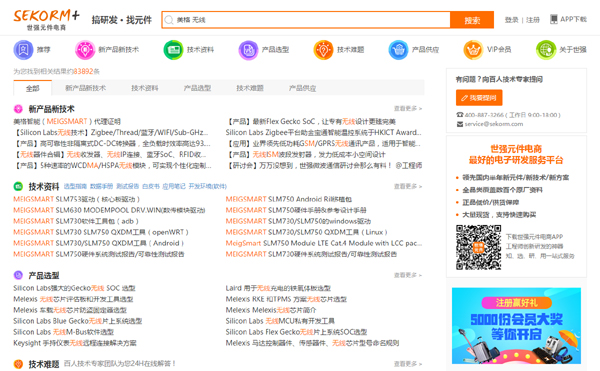Filter by 开发环境(软件) sub-category
The image size is (600, 371).
pos(207,186)
